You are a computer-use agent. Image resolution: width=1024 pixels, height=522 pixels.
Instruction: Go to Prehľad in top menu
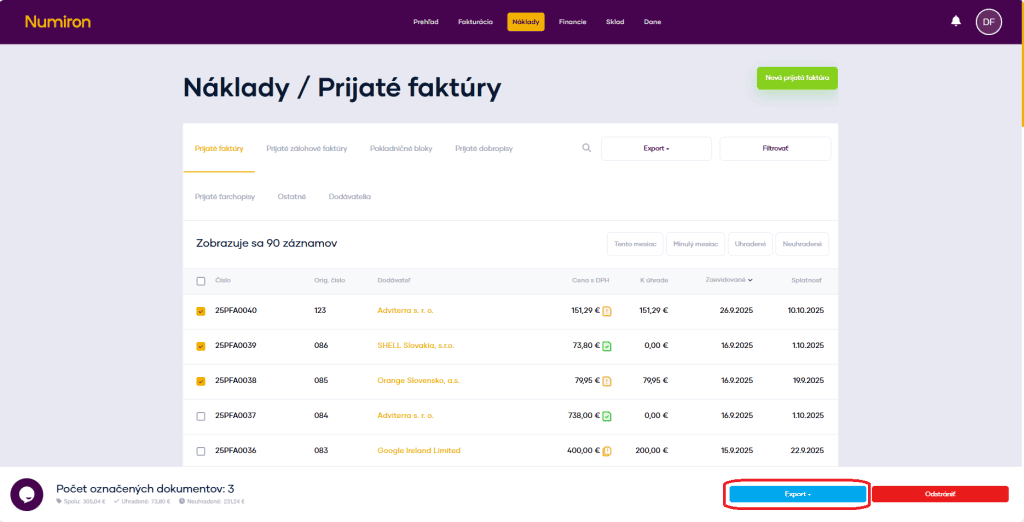click(426, 22)
